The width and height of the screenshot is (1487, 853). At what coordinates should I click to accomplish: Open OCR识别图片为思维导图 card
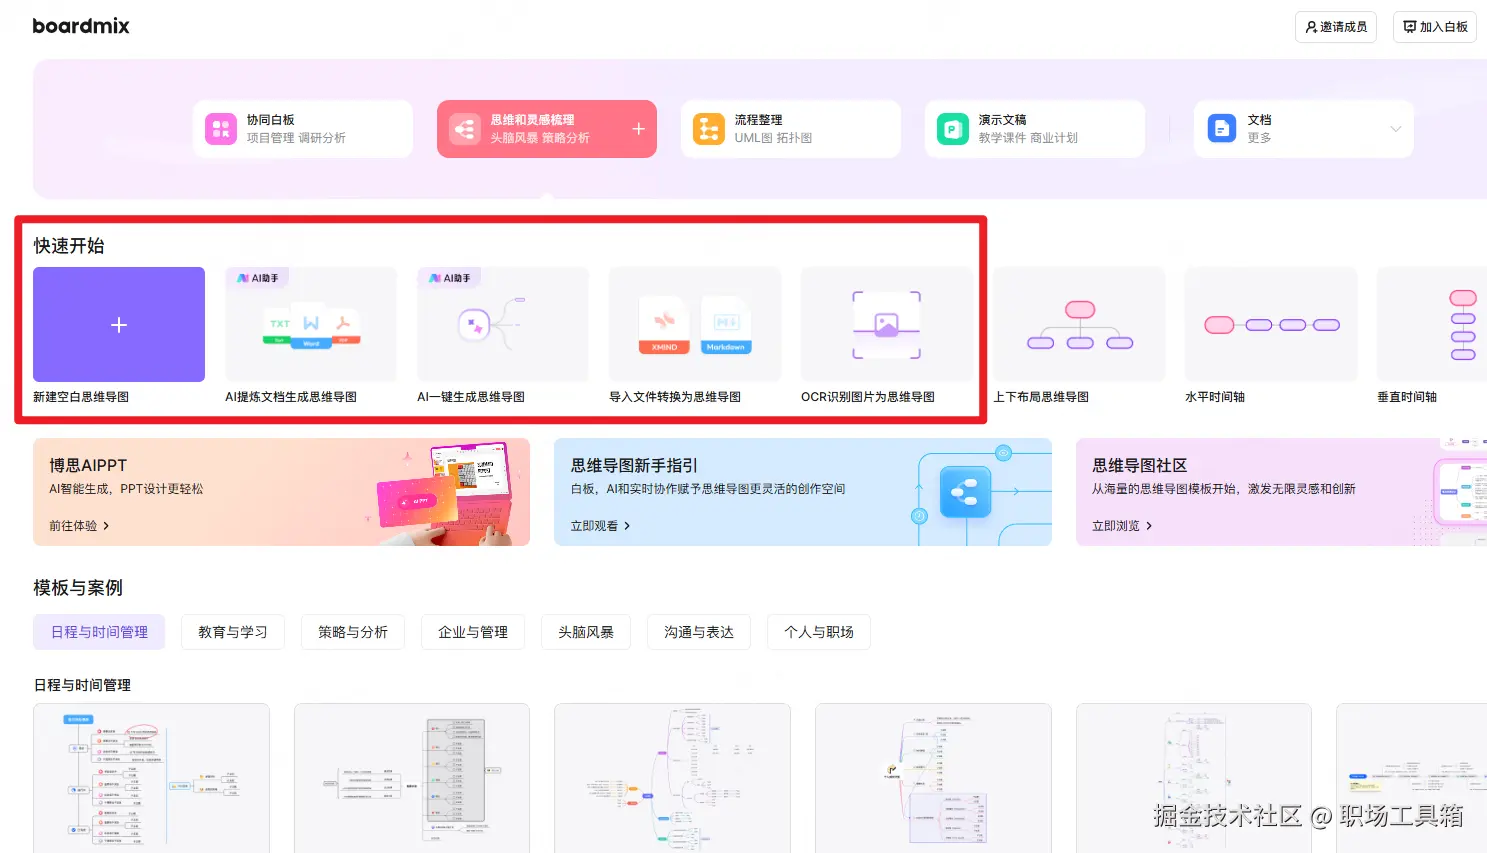pyautogui.click(x=887, y=325)
